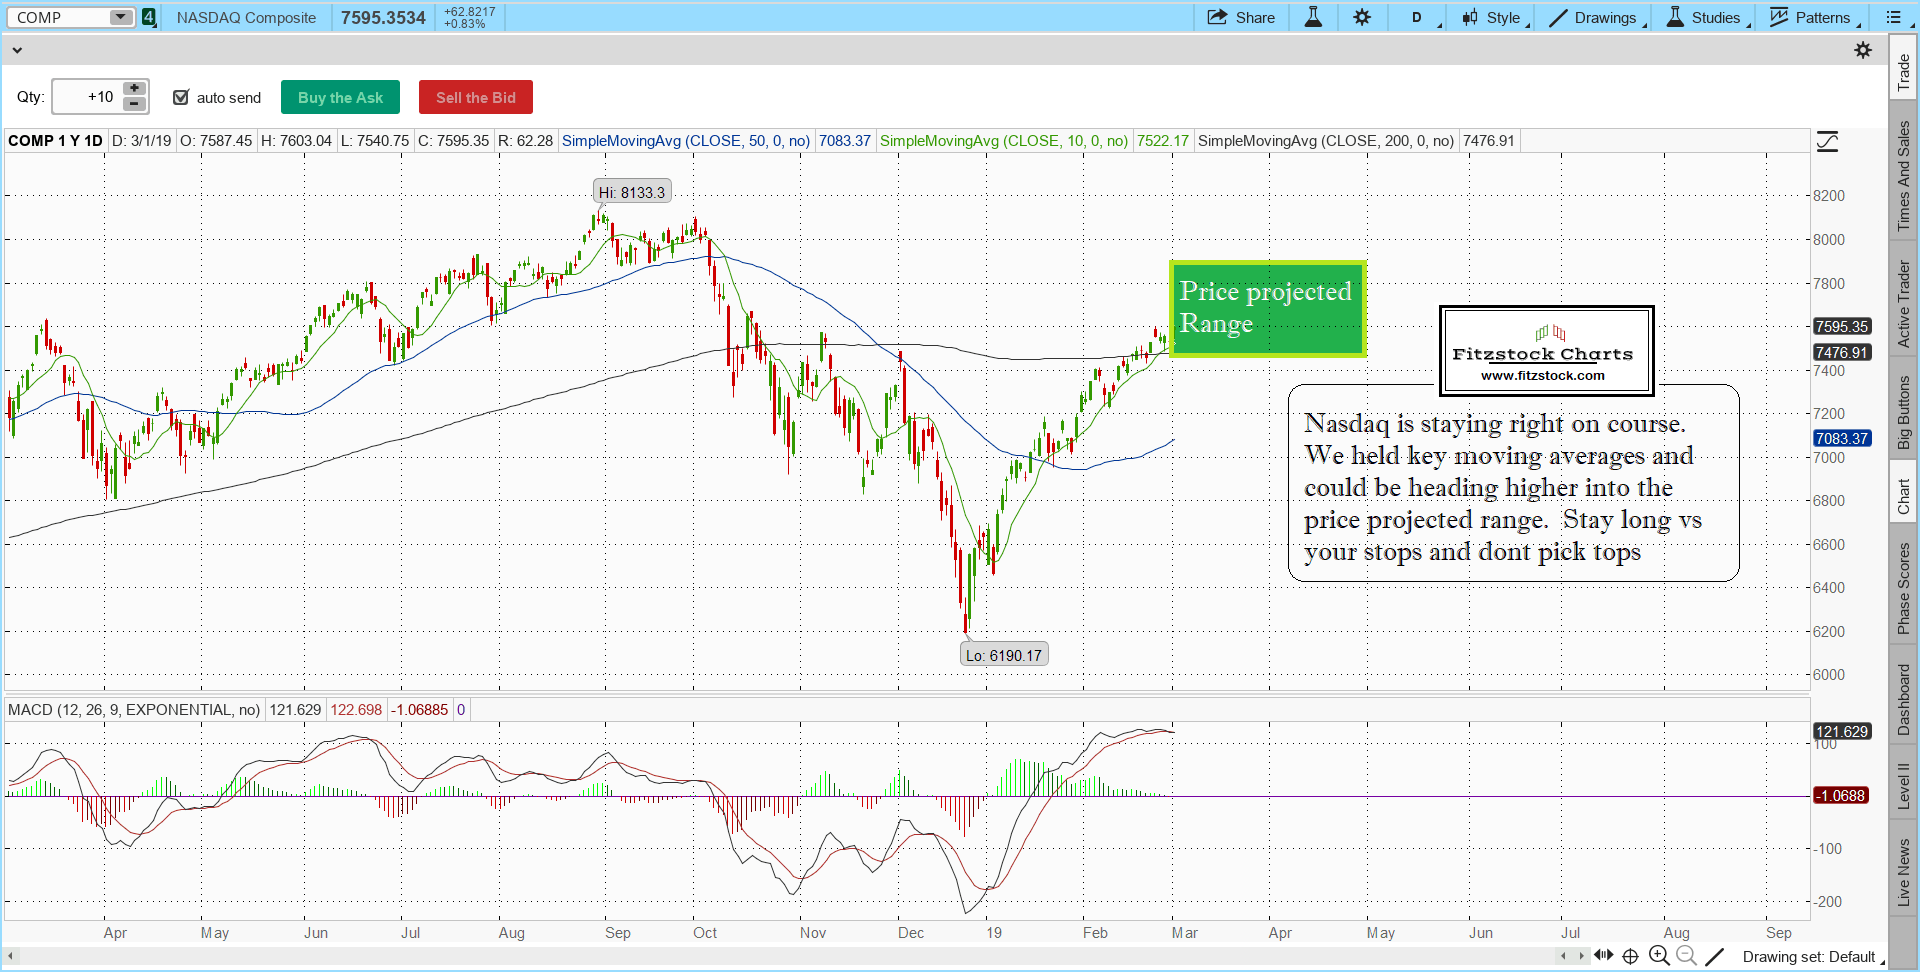
Task: Open chart settings gear in top toolbar
Action: (1362, 17)
